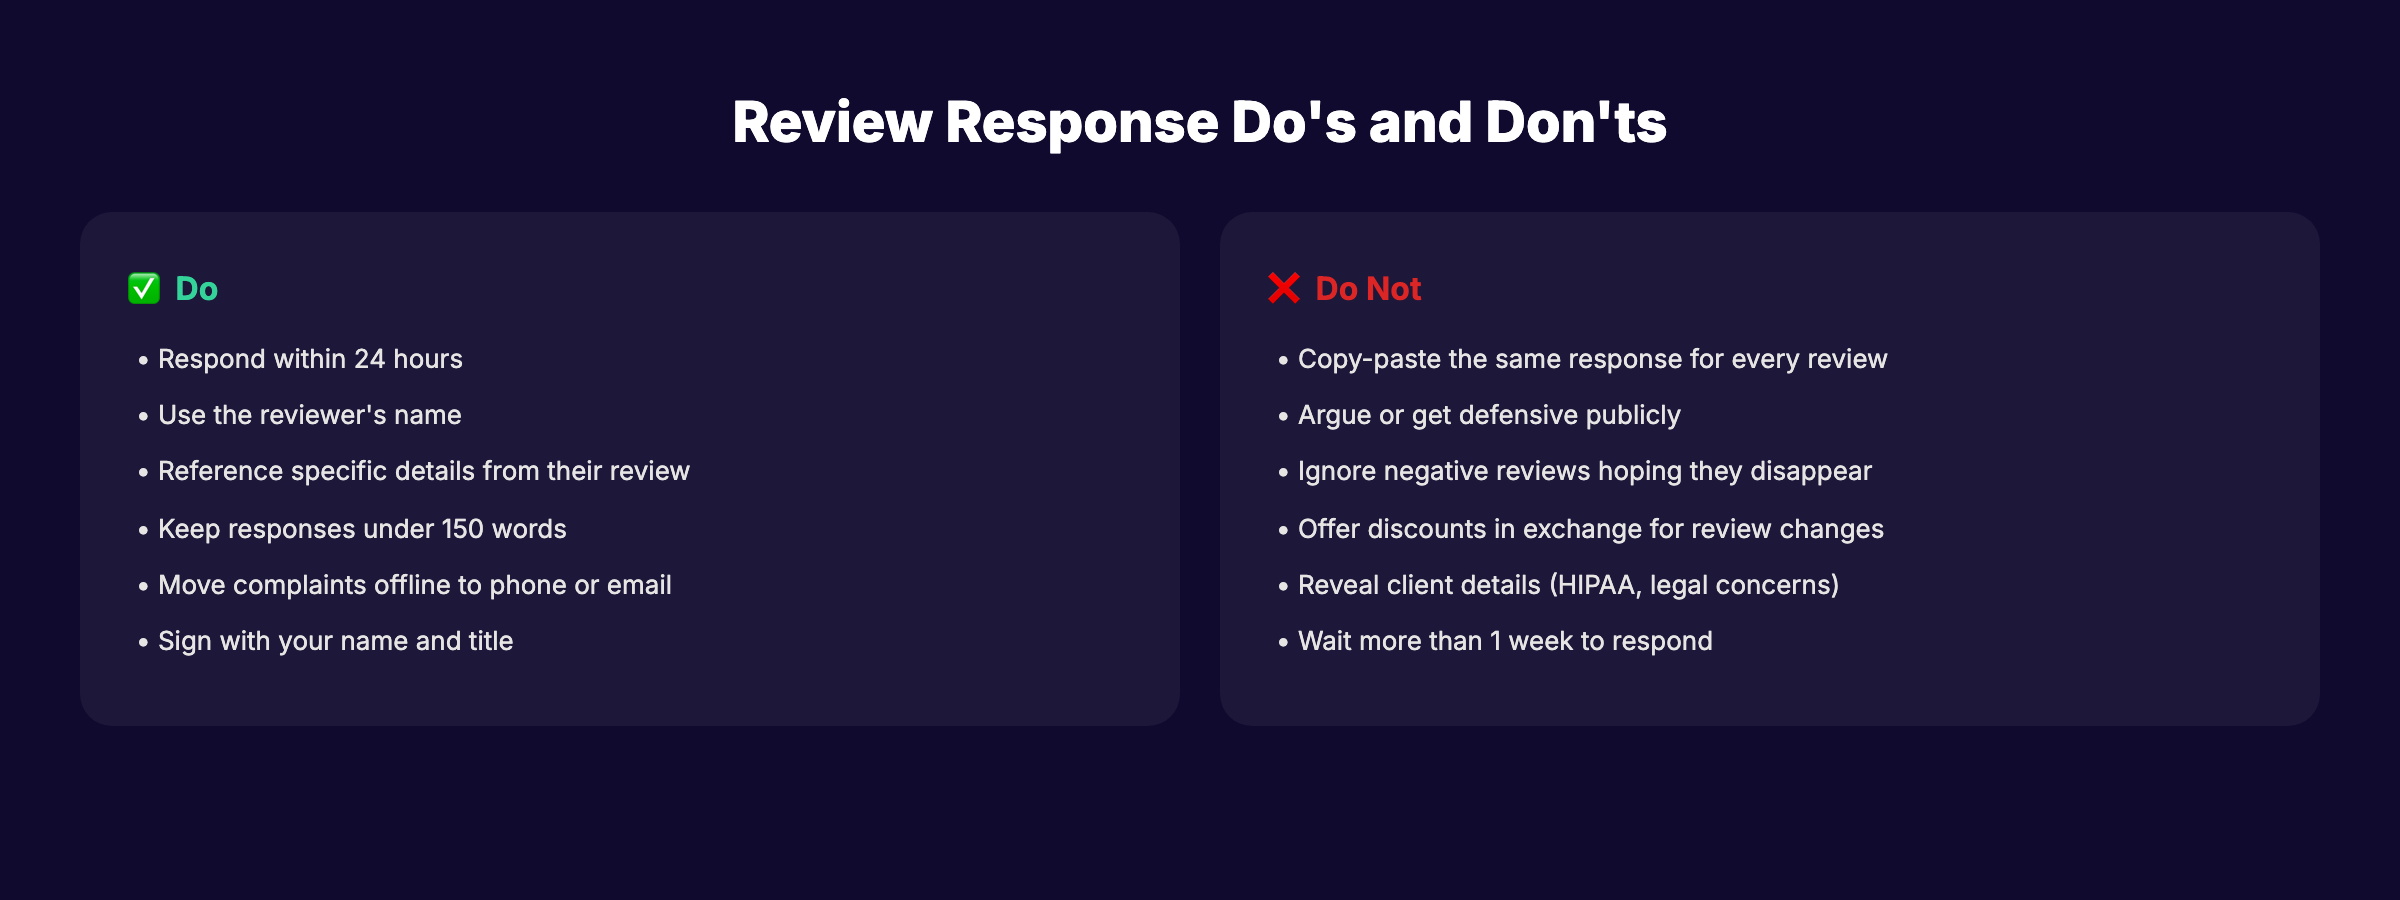2400x900 pixels.
Task: Select 'Reveal client details (HIPAA, legal concerns)'
Action: coord(1568,585)
